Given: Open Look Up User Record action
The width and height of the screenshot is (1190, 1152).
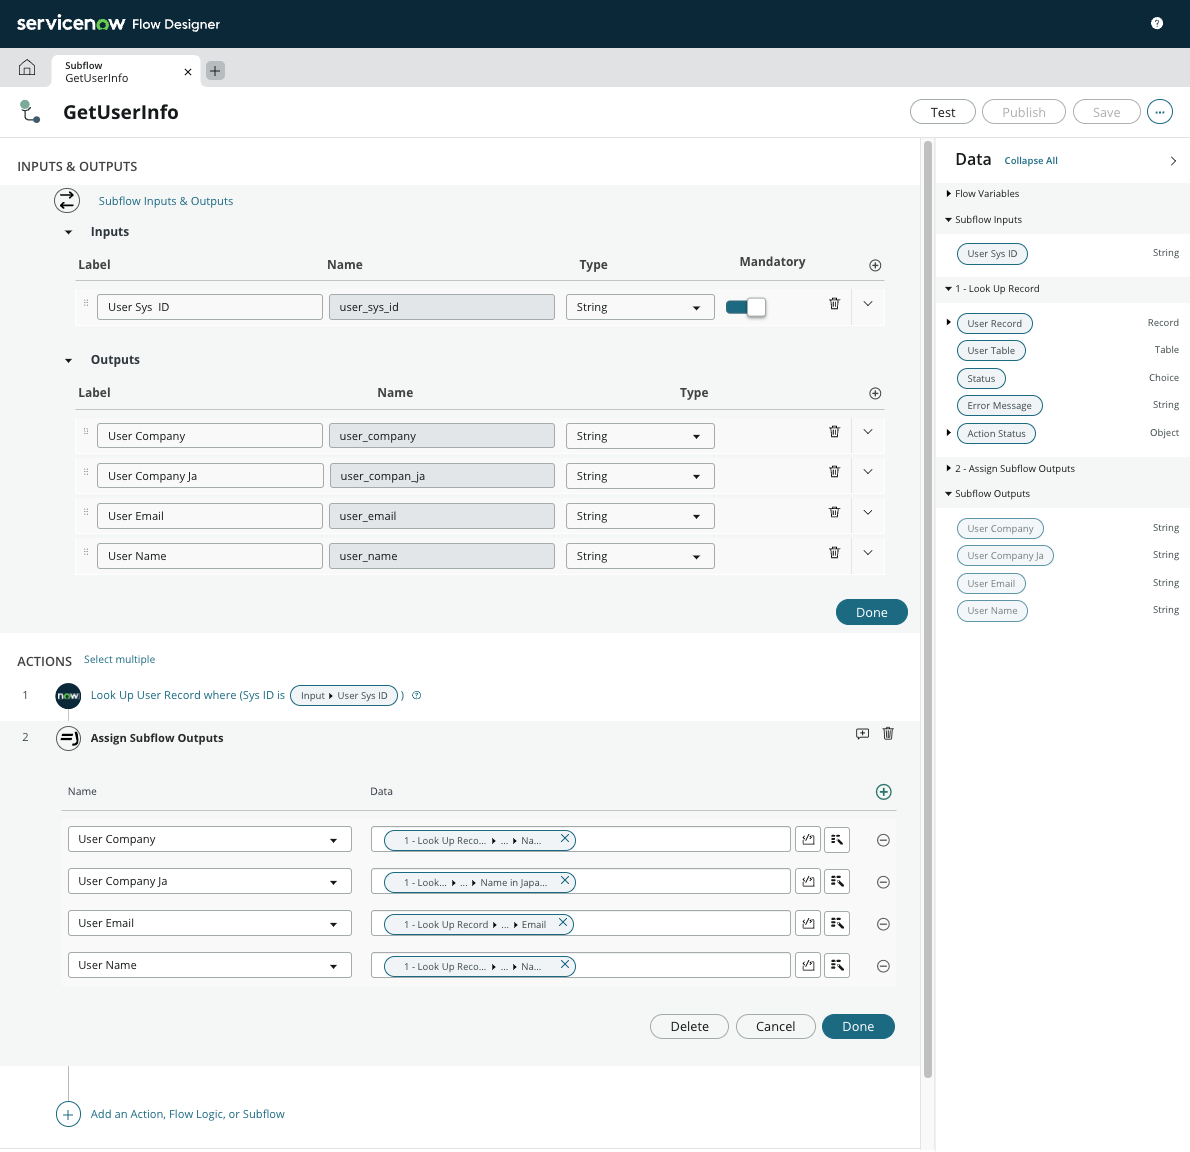Looking at the screenshot, I should (187, 695).
